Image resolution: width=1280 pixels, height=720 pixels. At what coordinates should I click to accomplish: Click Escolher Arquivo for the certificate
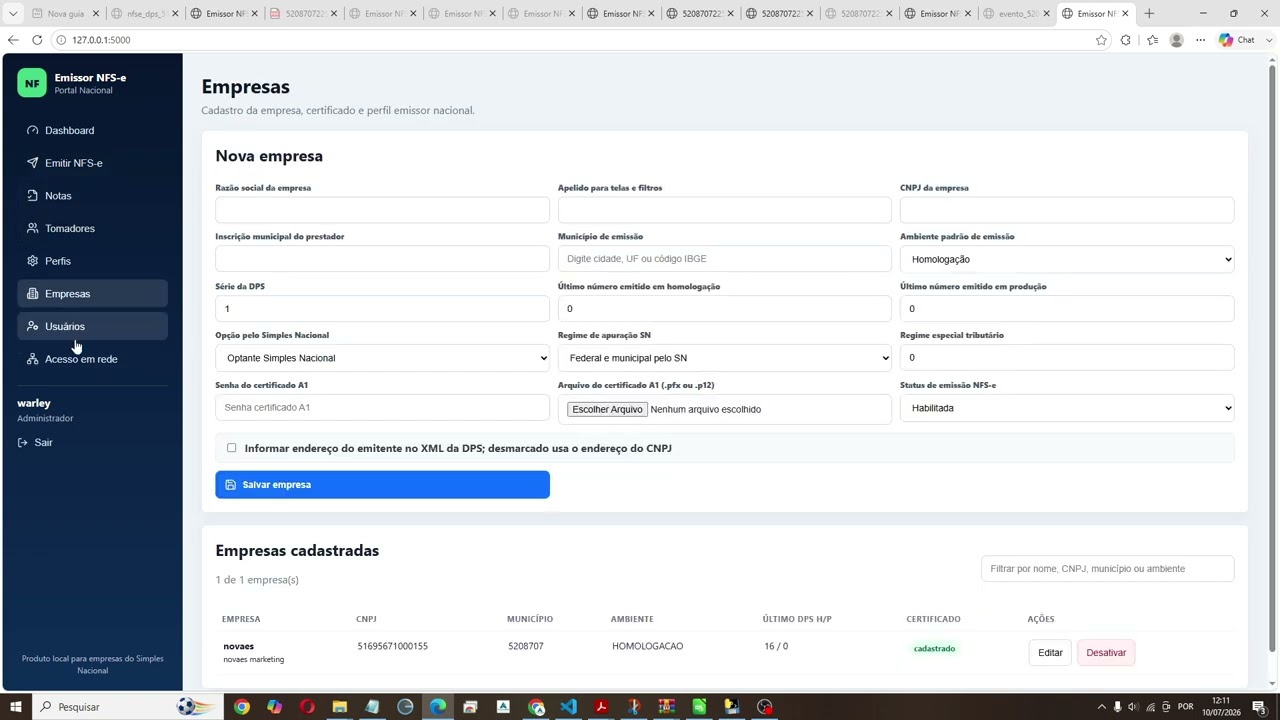tap(607, 409)
